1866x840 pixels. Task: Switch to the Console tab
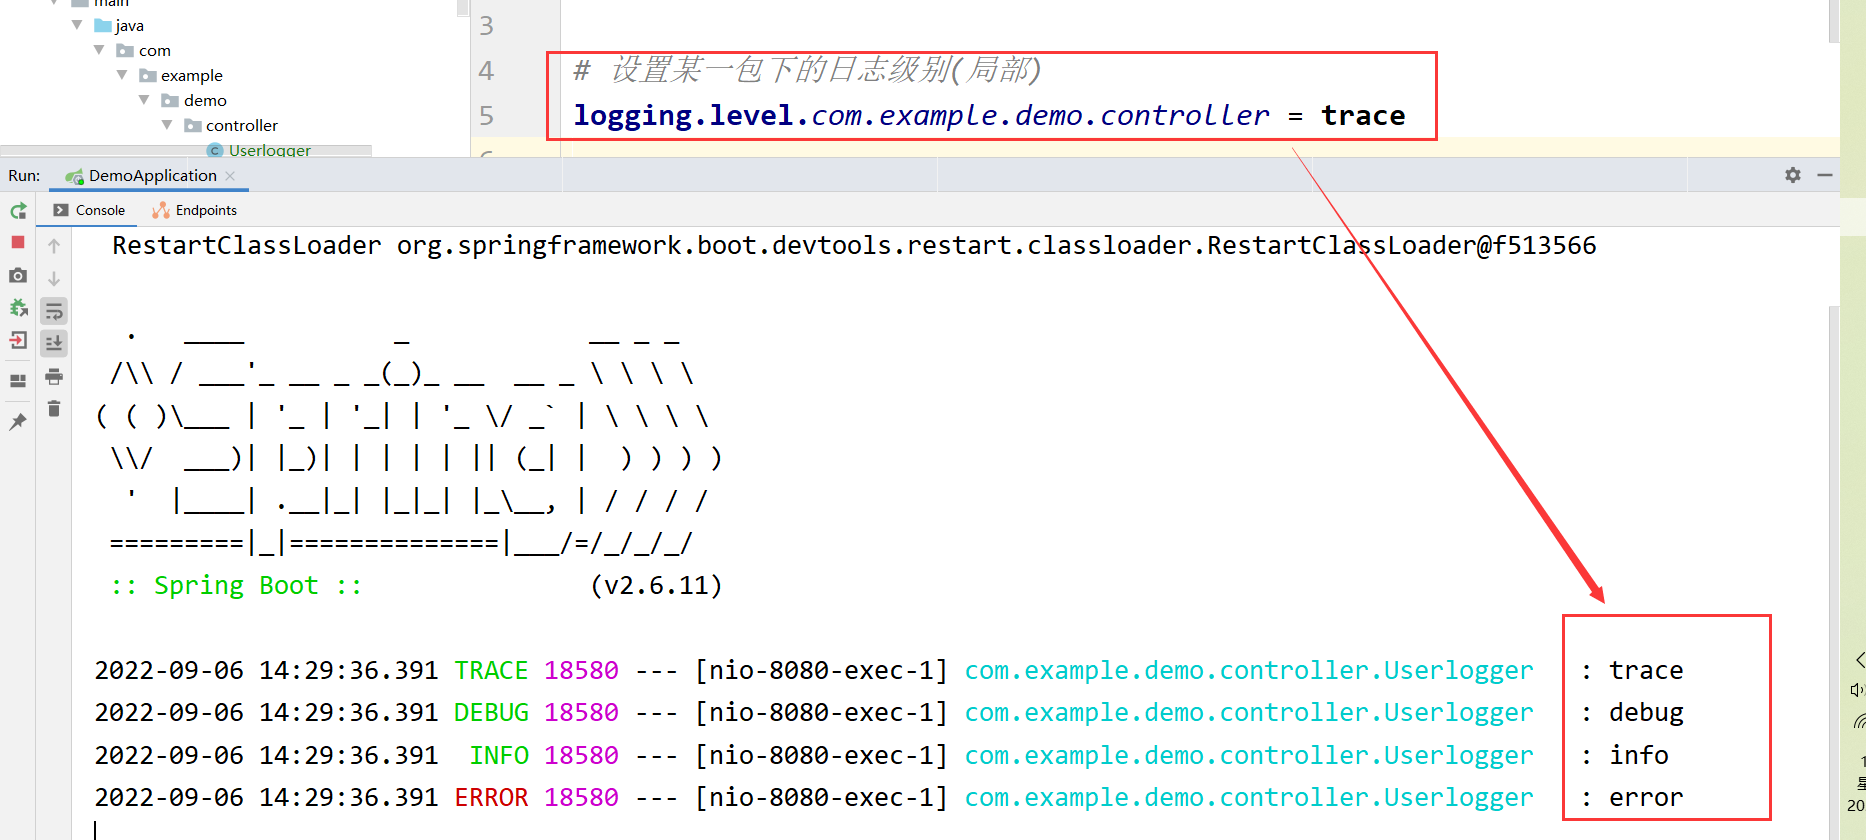coord(89,210)
